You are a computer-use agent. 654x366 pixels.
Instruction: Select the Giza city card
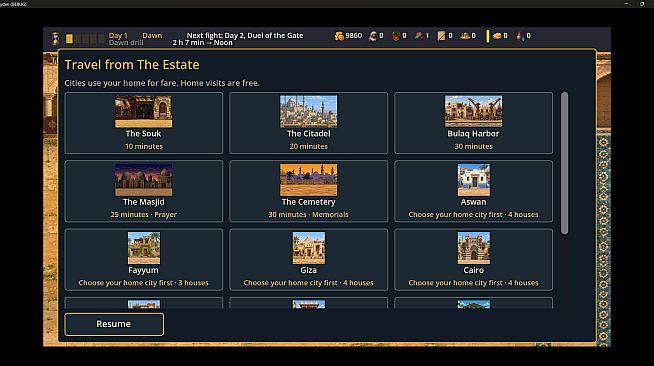point(308,259)
